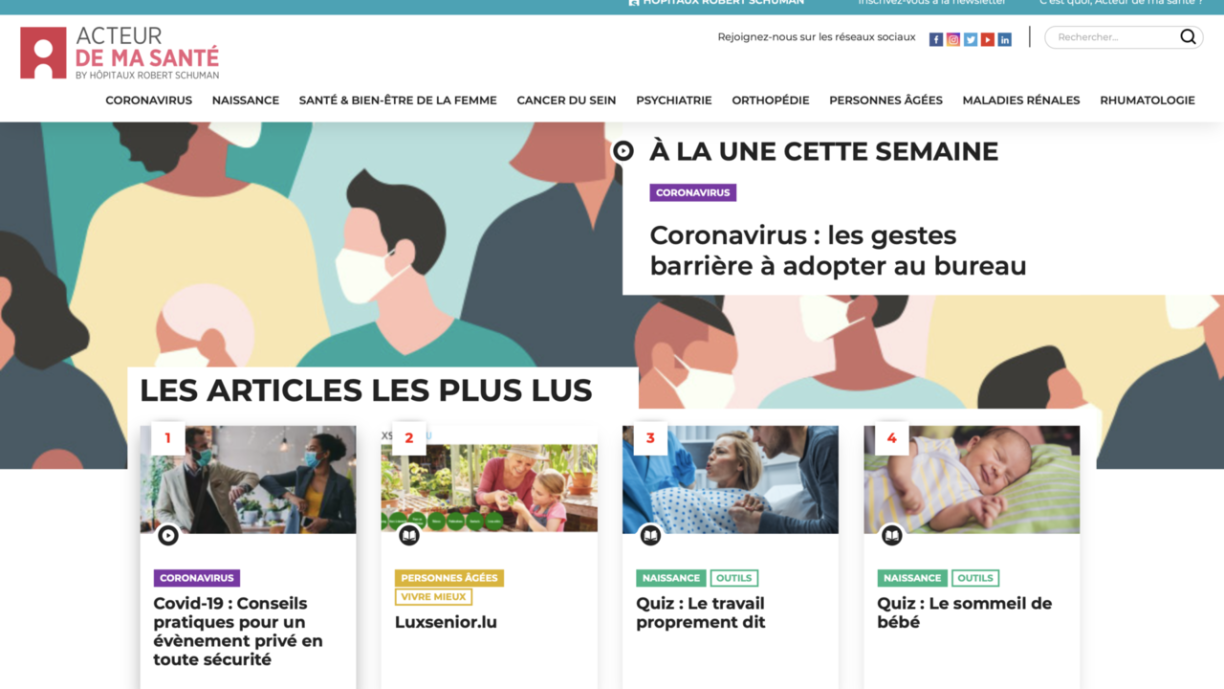Screen dimensions: 1224x689
Task: Click book icon on Luxsenior.lu card
Action: 409,535
